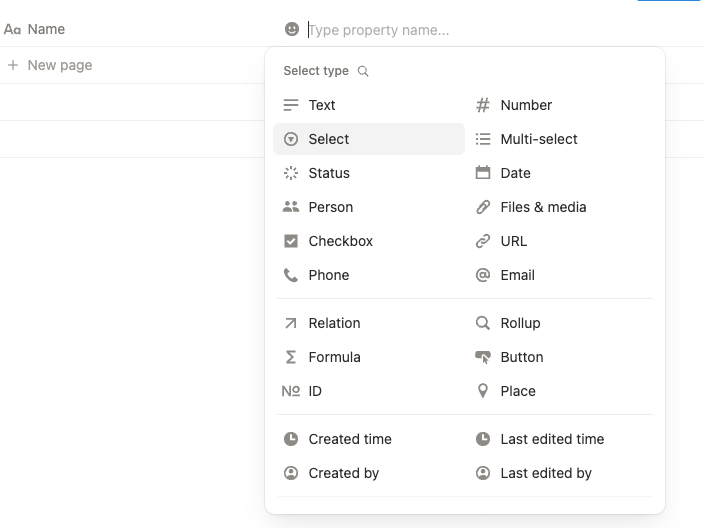
Task: Click the hash icon for Number
Action: [483, 105]
